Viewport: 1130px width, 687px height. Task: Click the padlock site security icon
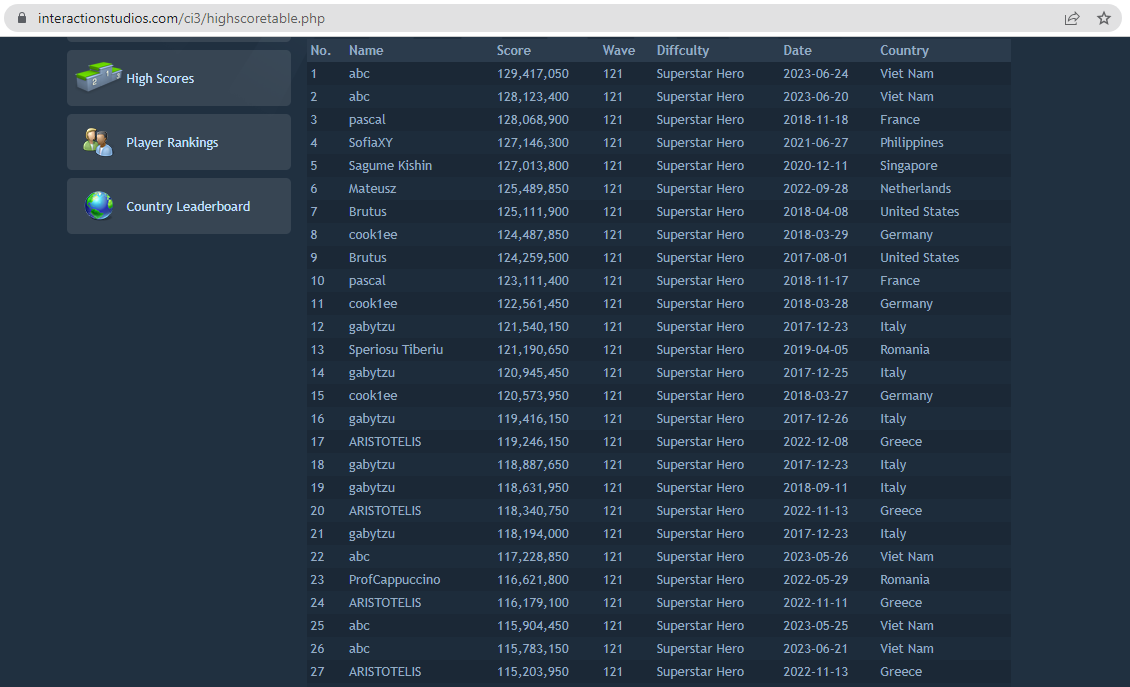pos(22,18)
